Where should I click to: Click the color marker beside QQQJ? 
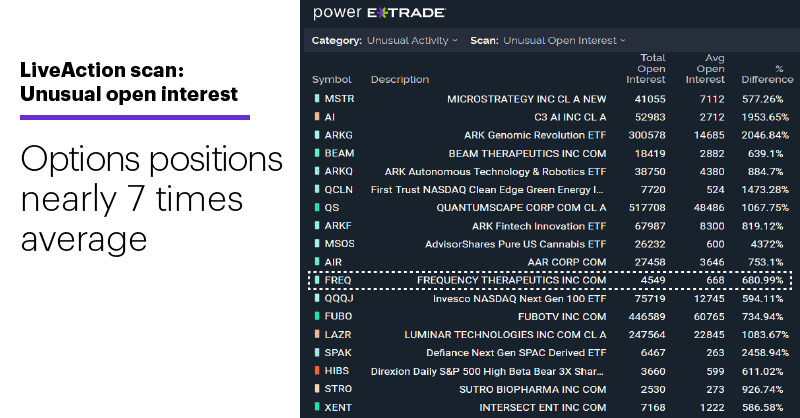click(317, 298)
